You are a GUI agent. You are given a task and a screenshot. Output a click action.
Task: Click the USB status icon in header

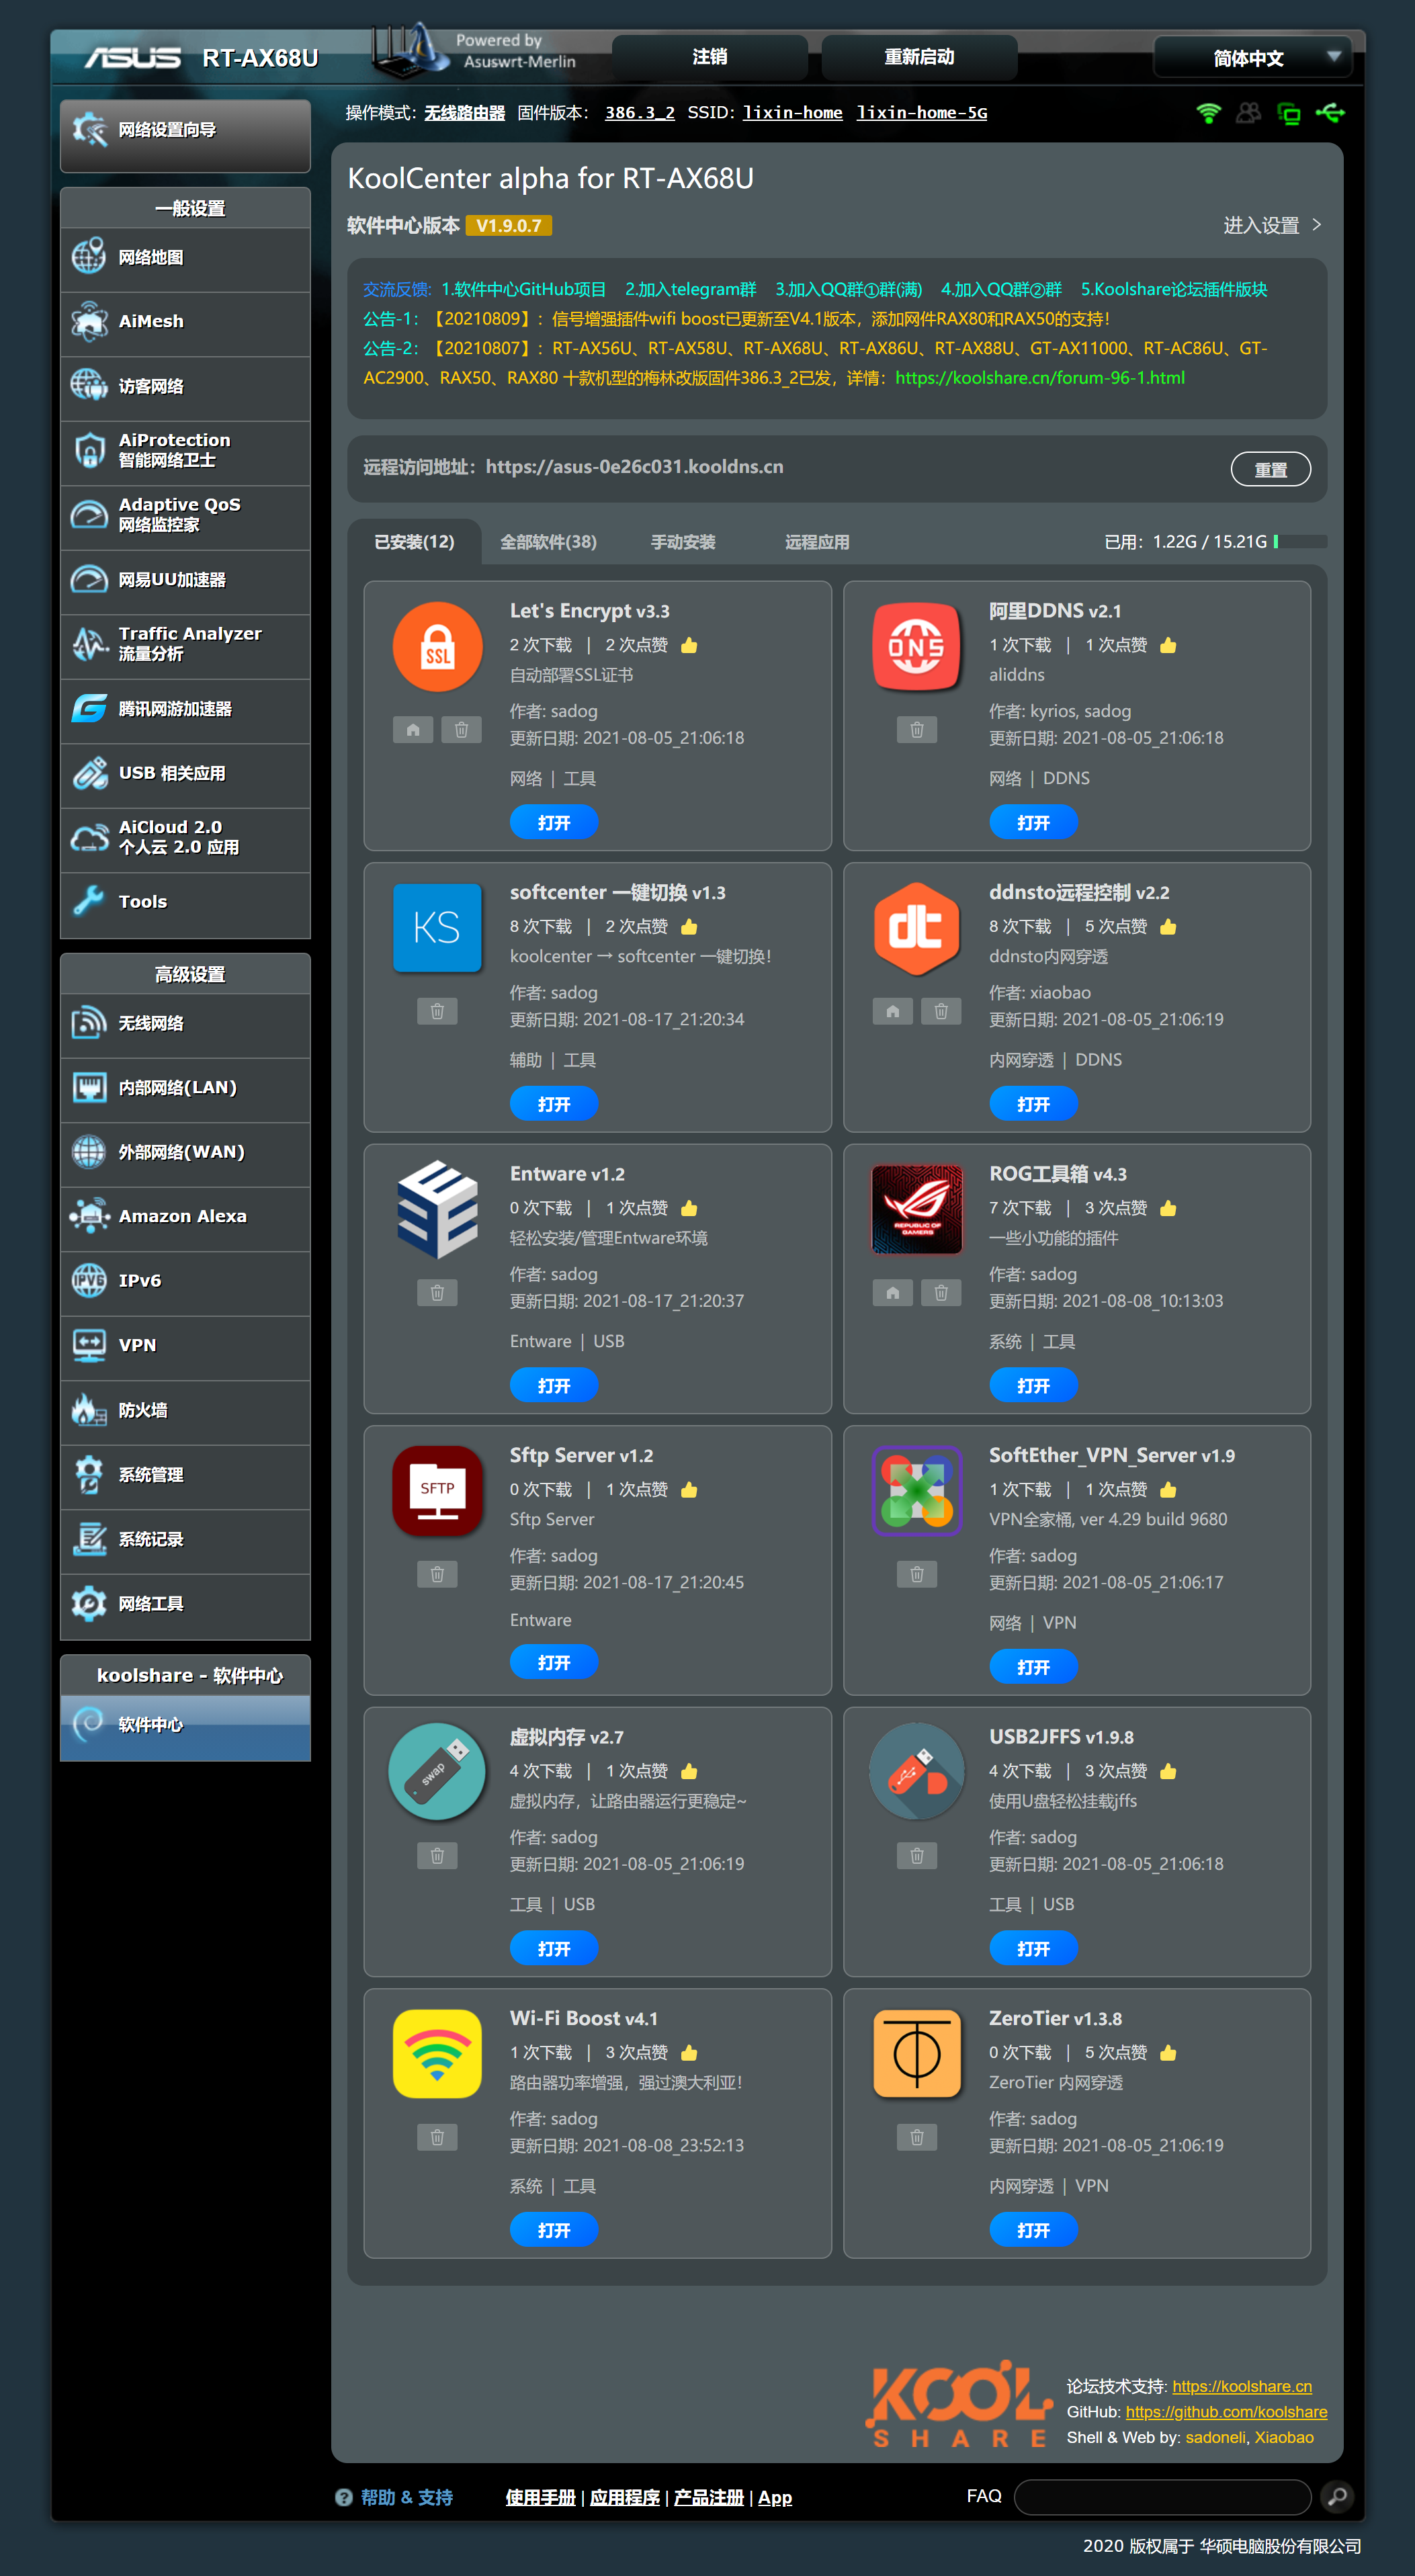coord(1330,113)
